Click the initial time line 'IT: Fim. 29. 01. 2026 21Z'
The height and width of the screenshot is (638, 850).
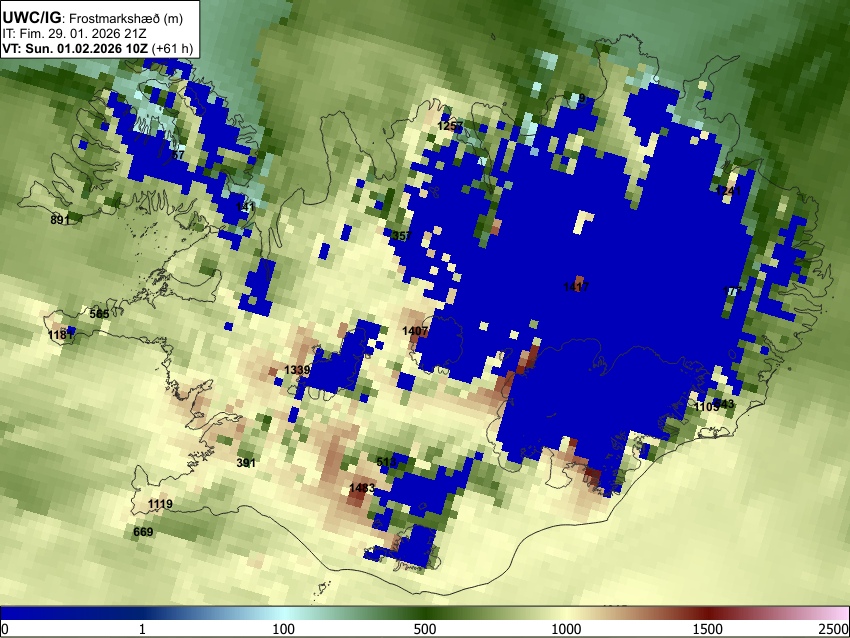pos(74,34)
